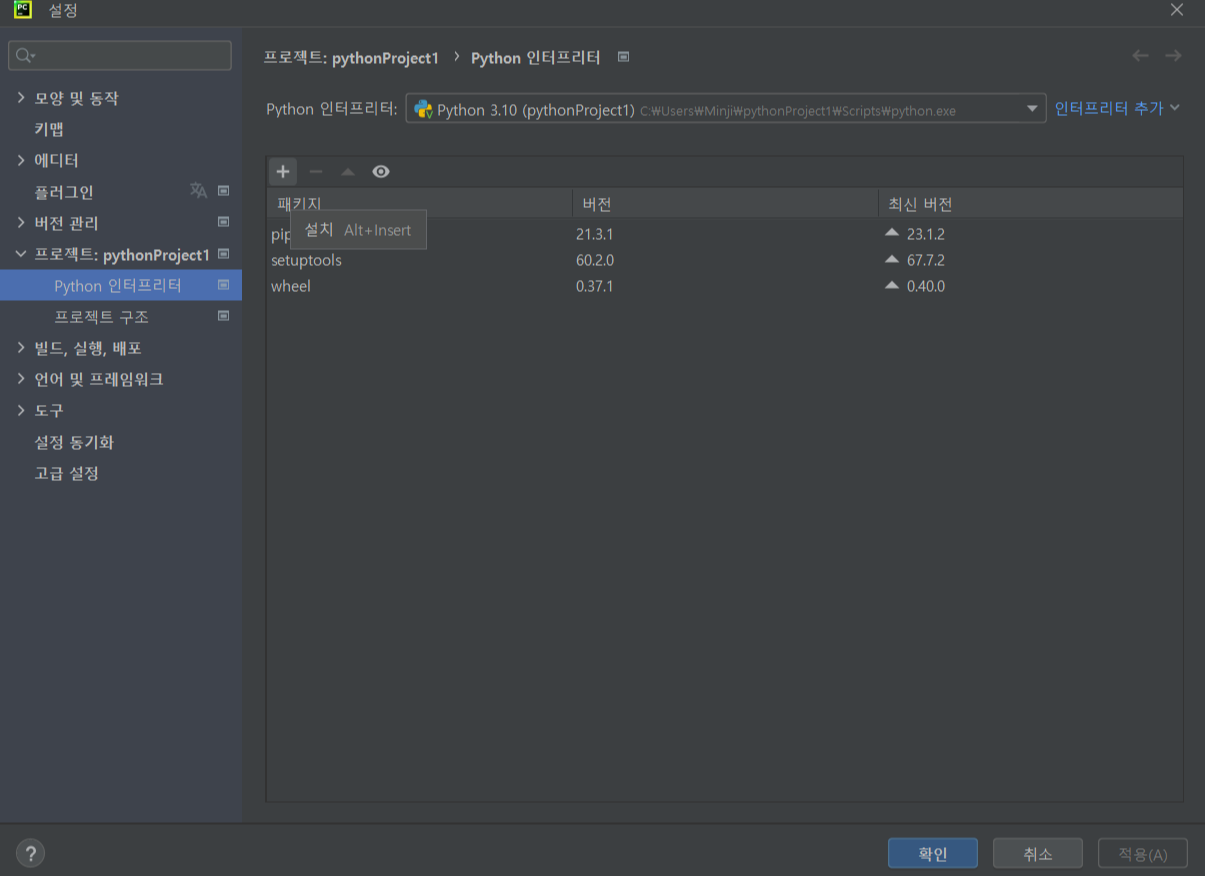Expand the 버전 관리 section
1205x876 pixels.
tap(21, 222)
